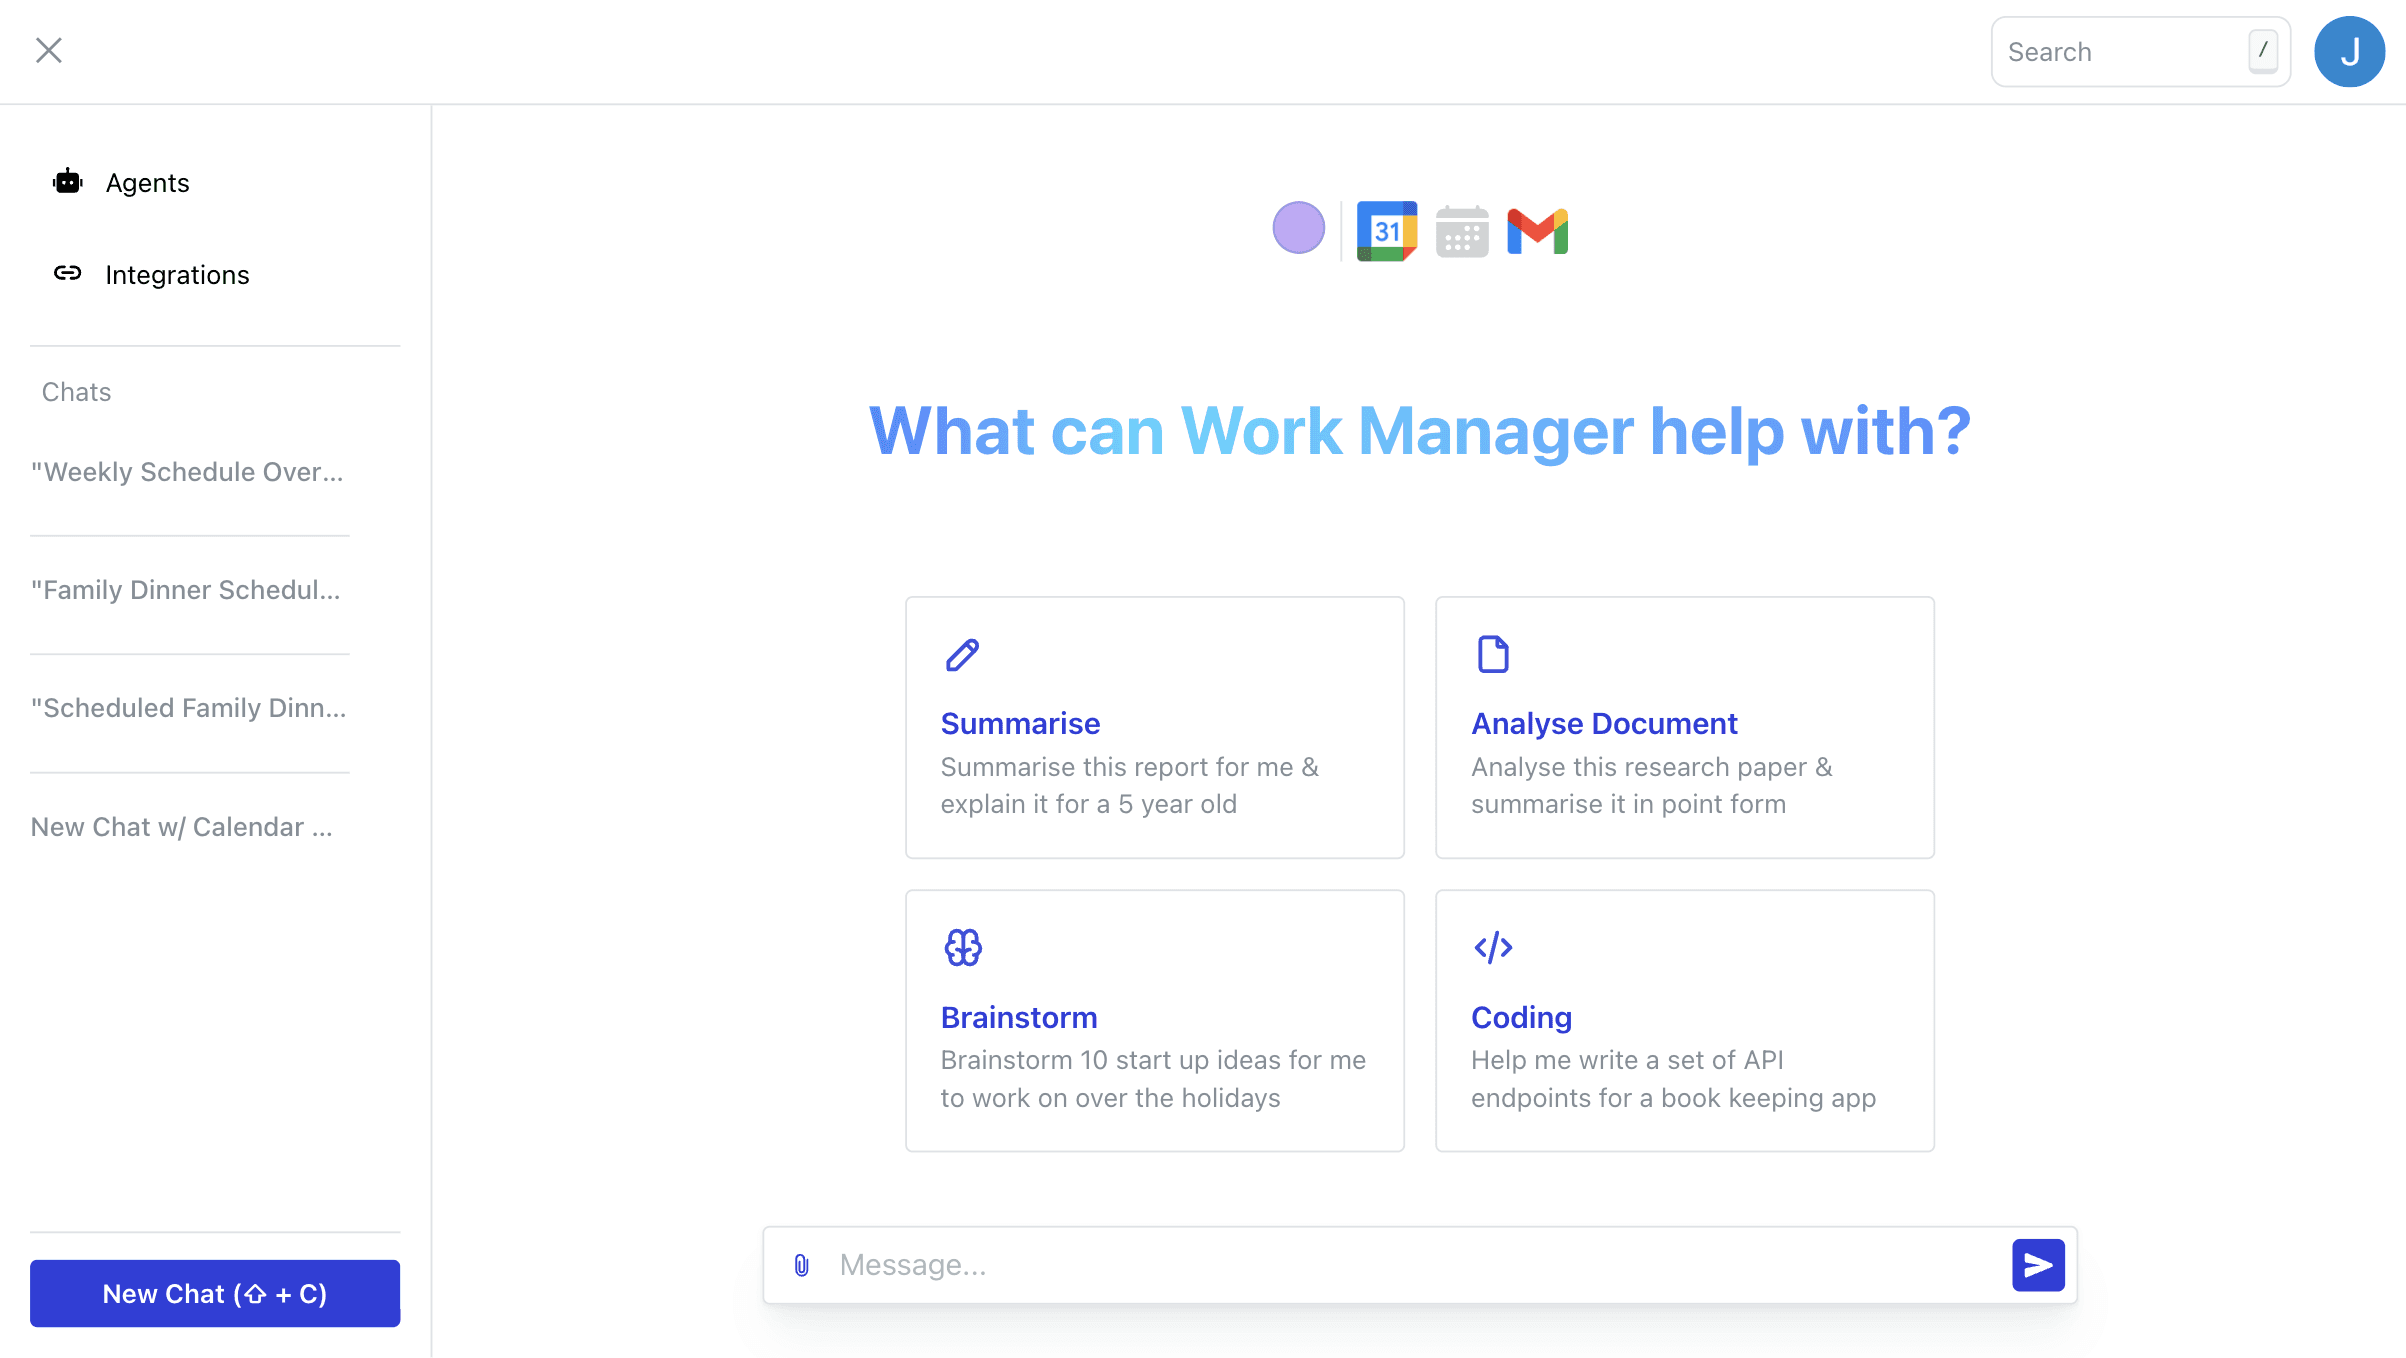Viewport: 2406px width, 1358px height.
Task: Click the attach file paperclip icon
Action: coord(801,1265)
